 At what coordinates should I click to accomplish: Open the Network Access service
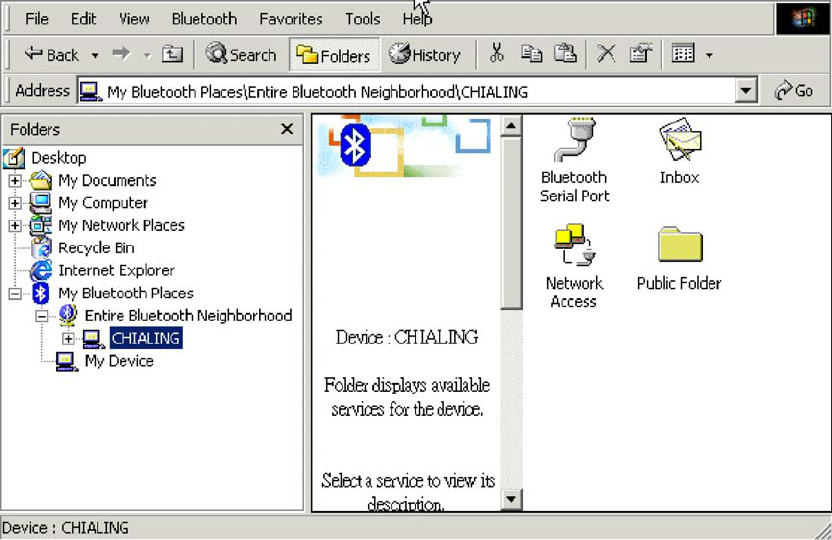point(574,266)
